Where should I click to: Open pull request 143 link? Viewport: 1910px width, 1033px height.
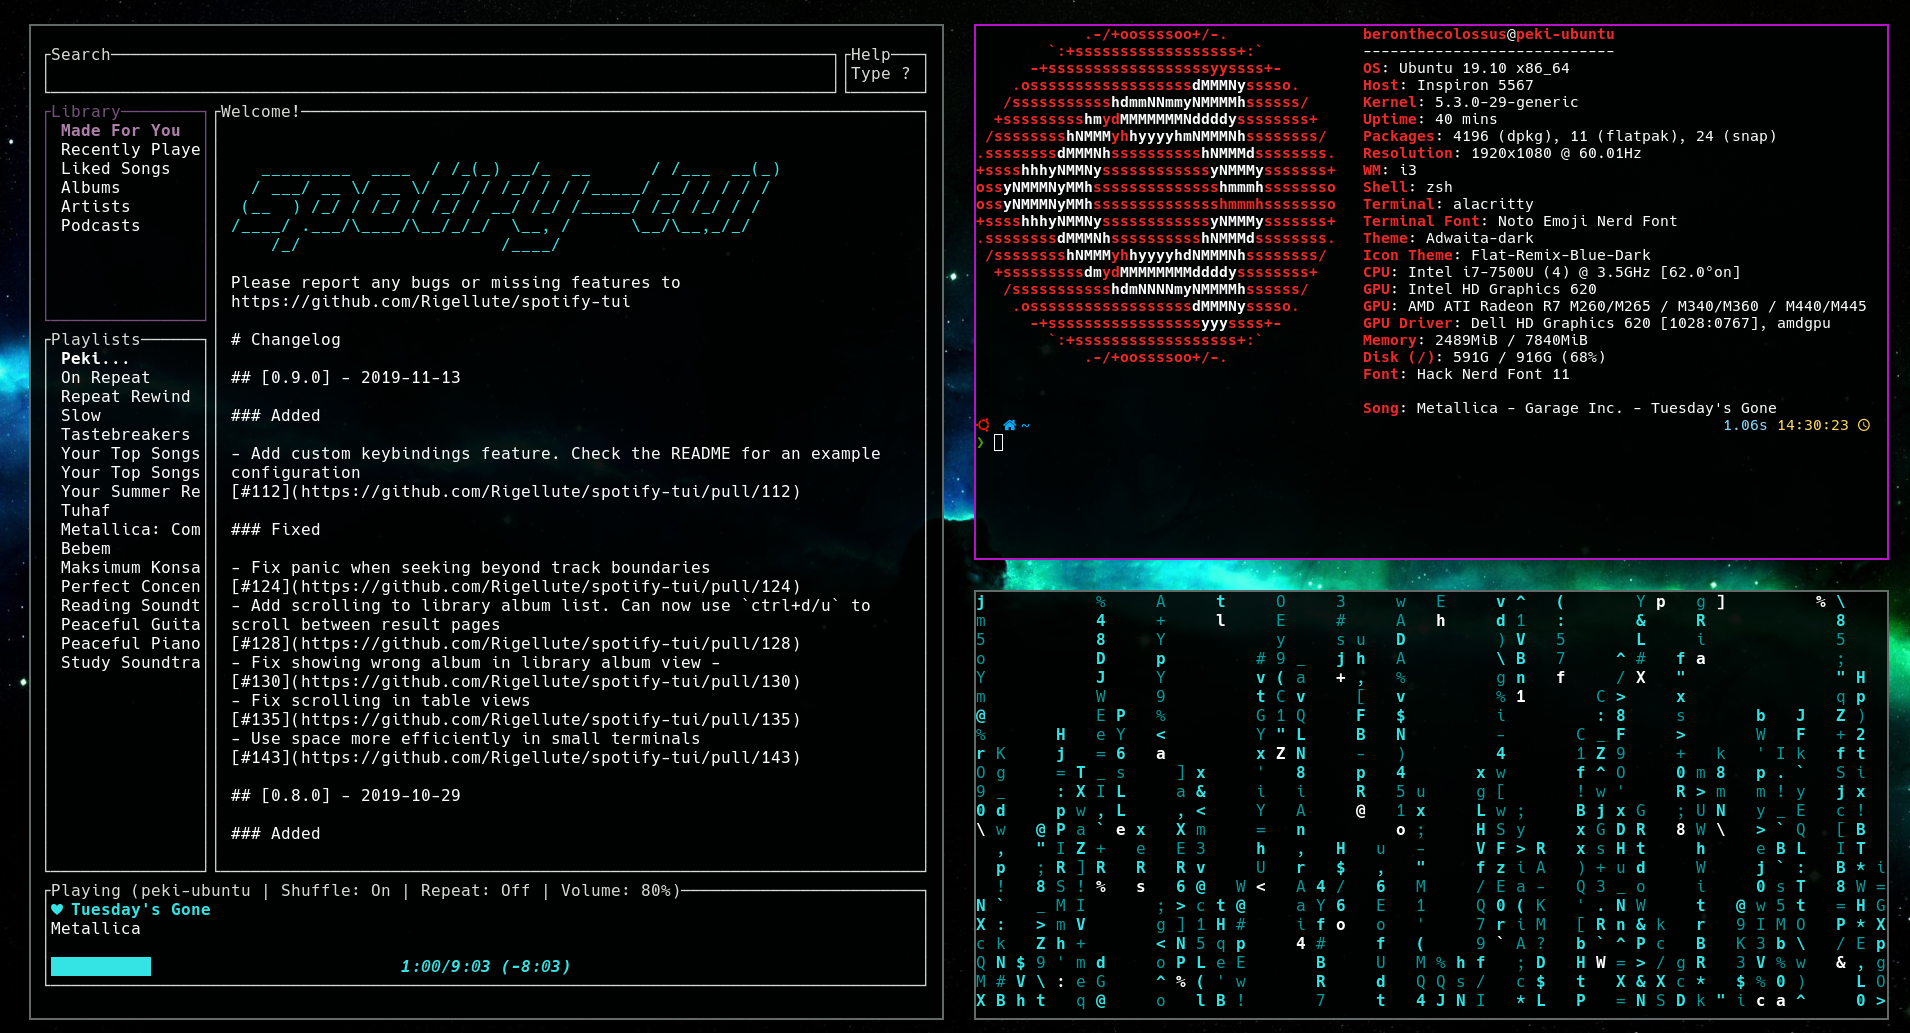click(516, 758)
